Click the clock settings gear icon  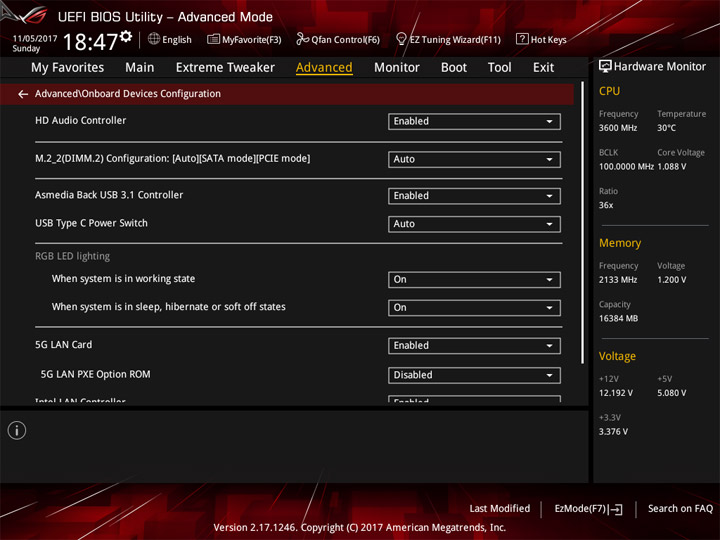point(126,36)
